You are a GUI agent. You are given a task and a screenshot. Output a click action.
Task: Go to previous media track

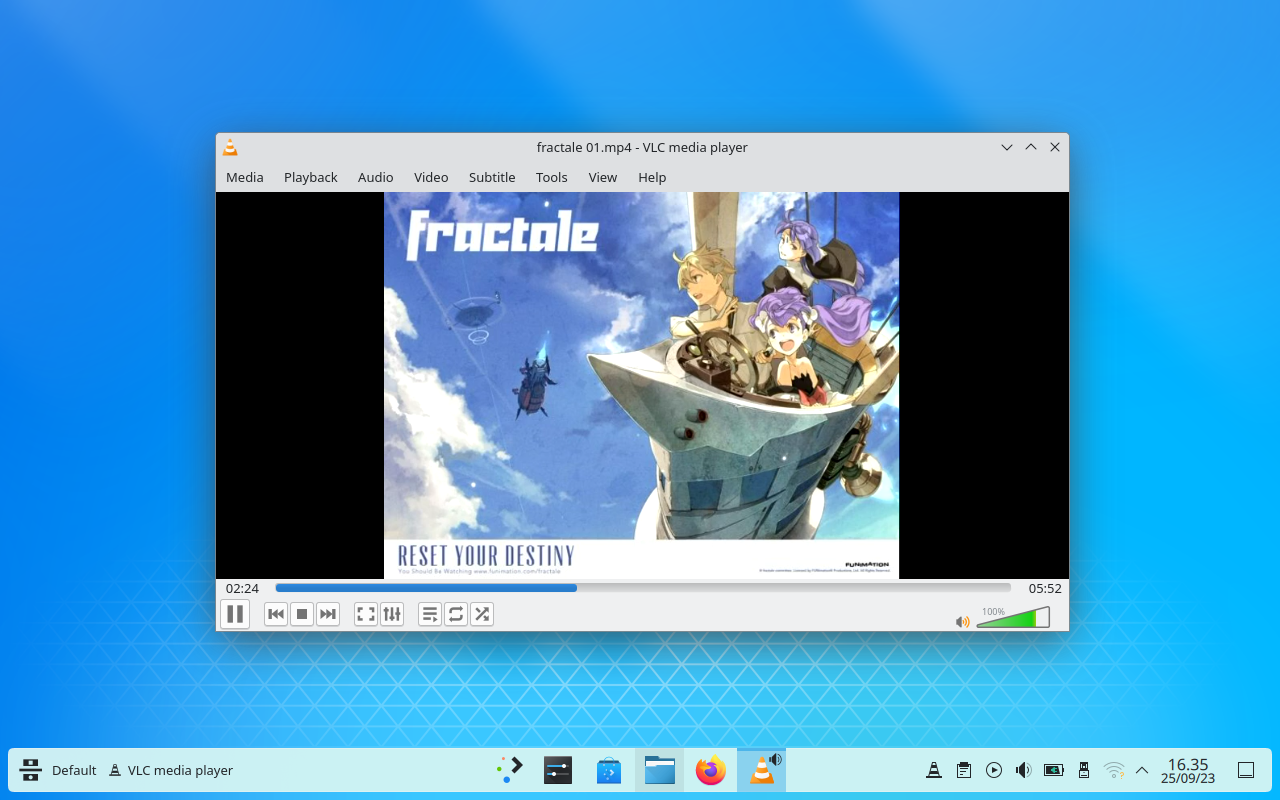click(276, 614)
